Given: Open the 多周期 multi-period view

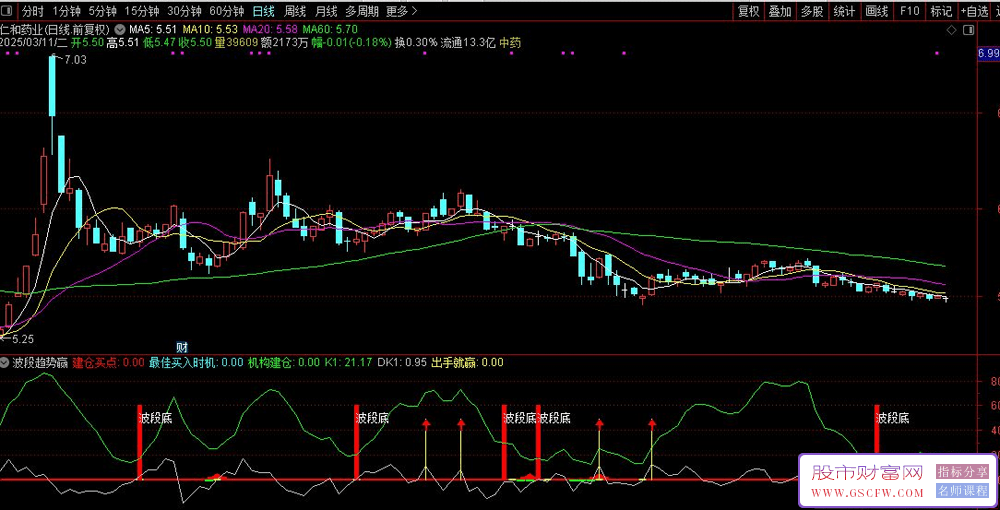Looking at the screenshot, I should [362, 11].
